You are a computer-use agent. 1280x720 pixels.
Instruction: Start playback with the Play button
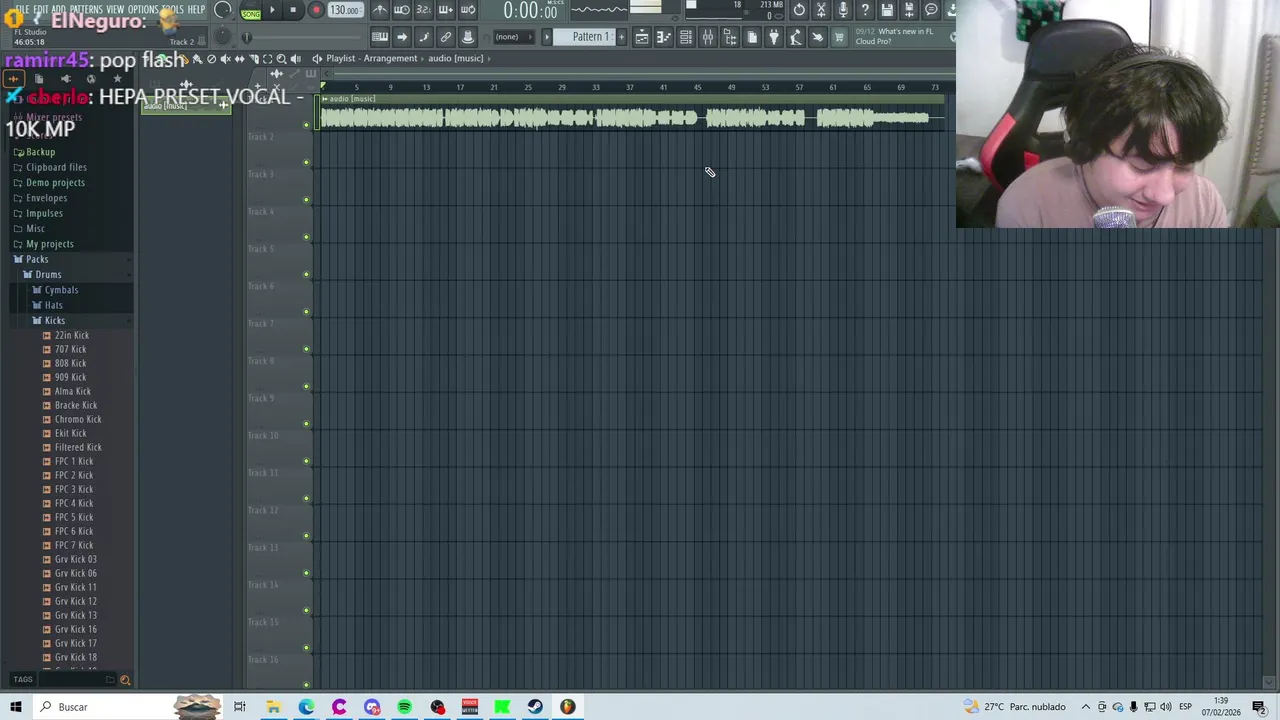272,10
